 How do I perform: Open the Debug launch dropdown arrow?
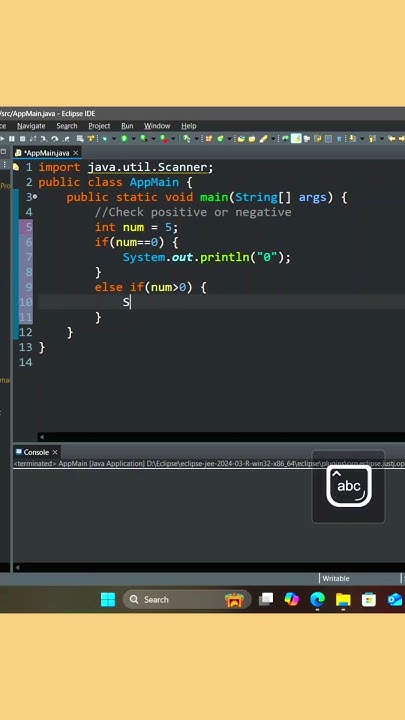tap(114, 139)
